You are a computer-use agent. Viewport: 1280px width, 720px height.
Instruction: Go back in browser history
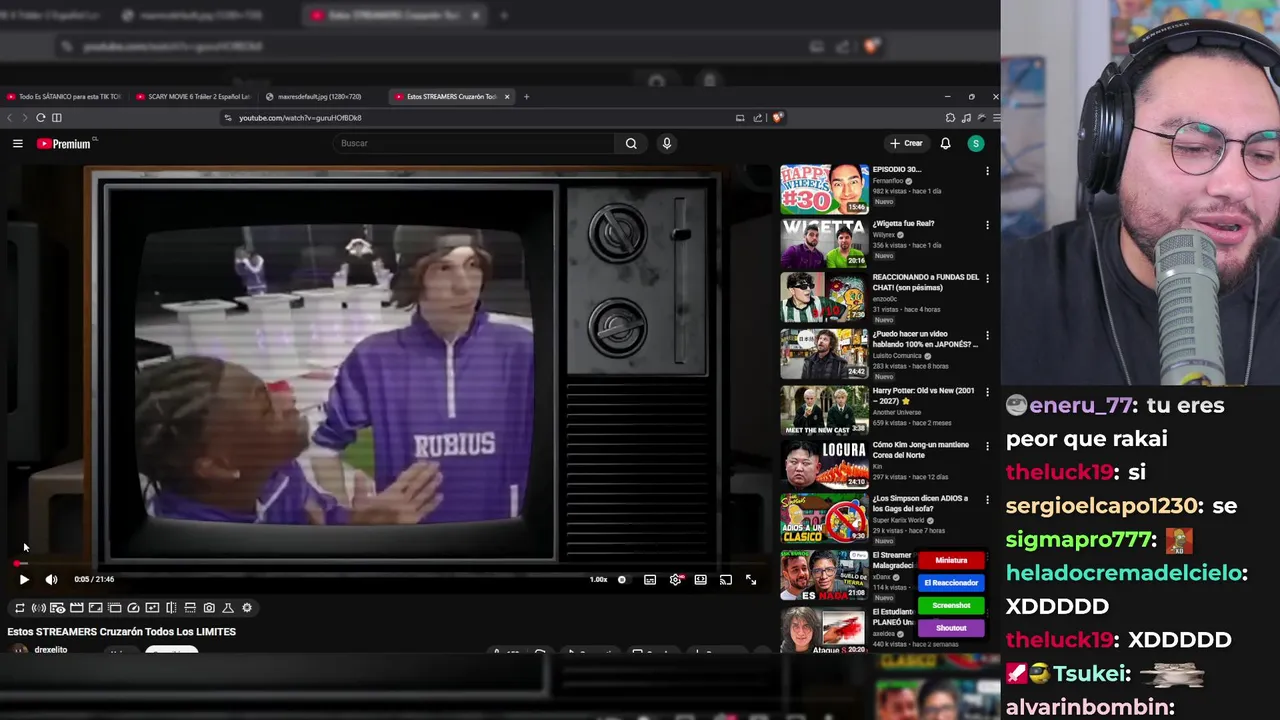[x=10, y=117]
